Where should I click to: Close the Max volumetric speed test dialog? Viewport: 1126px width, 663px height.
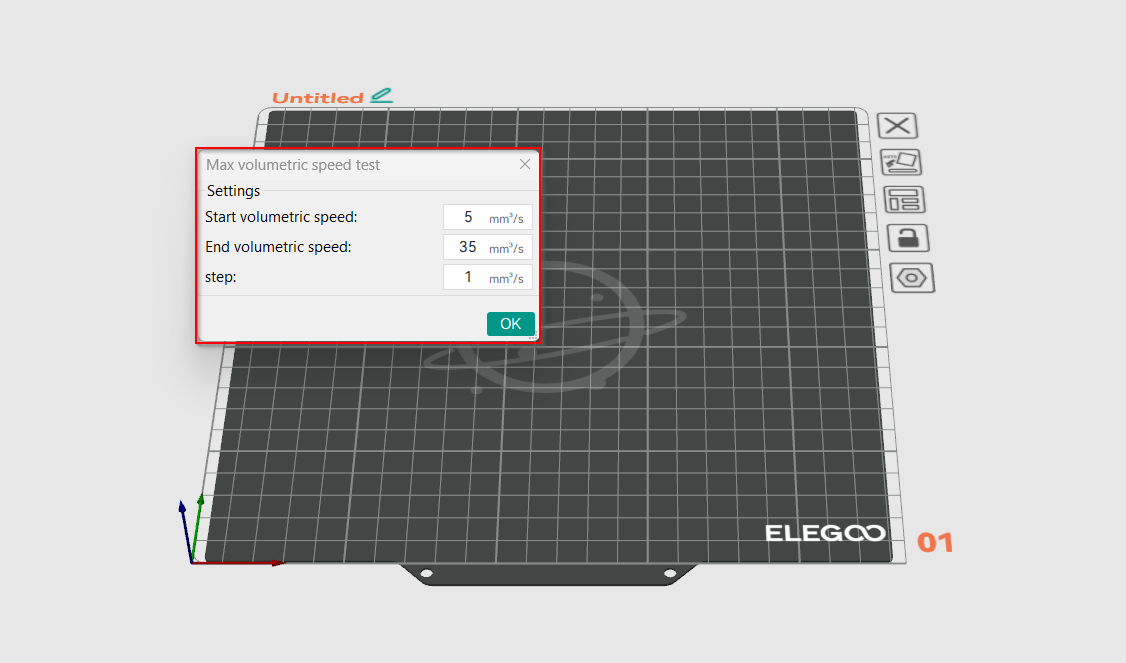(x=525, y=164)
